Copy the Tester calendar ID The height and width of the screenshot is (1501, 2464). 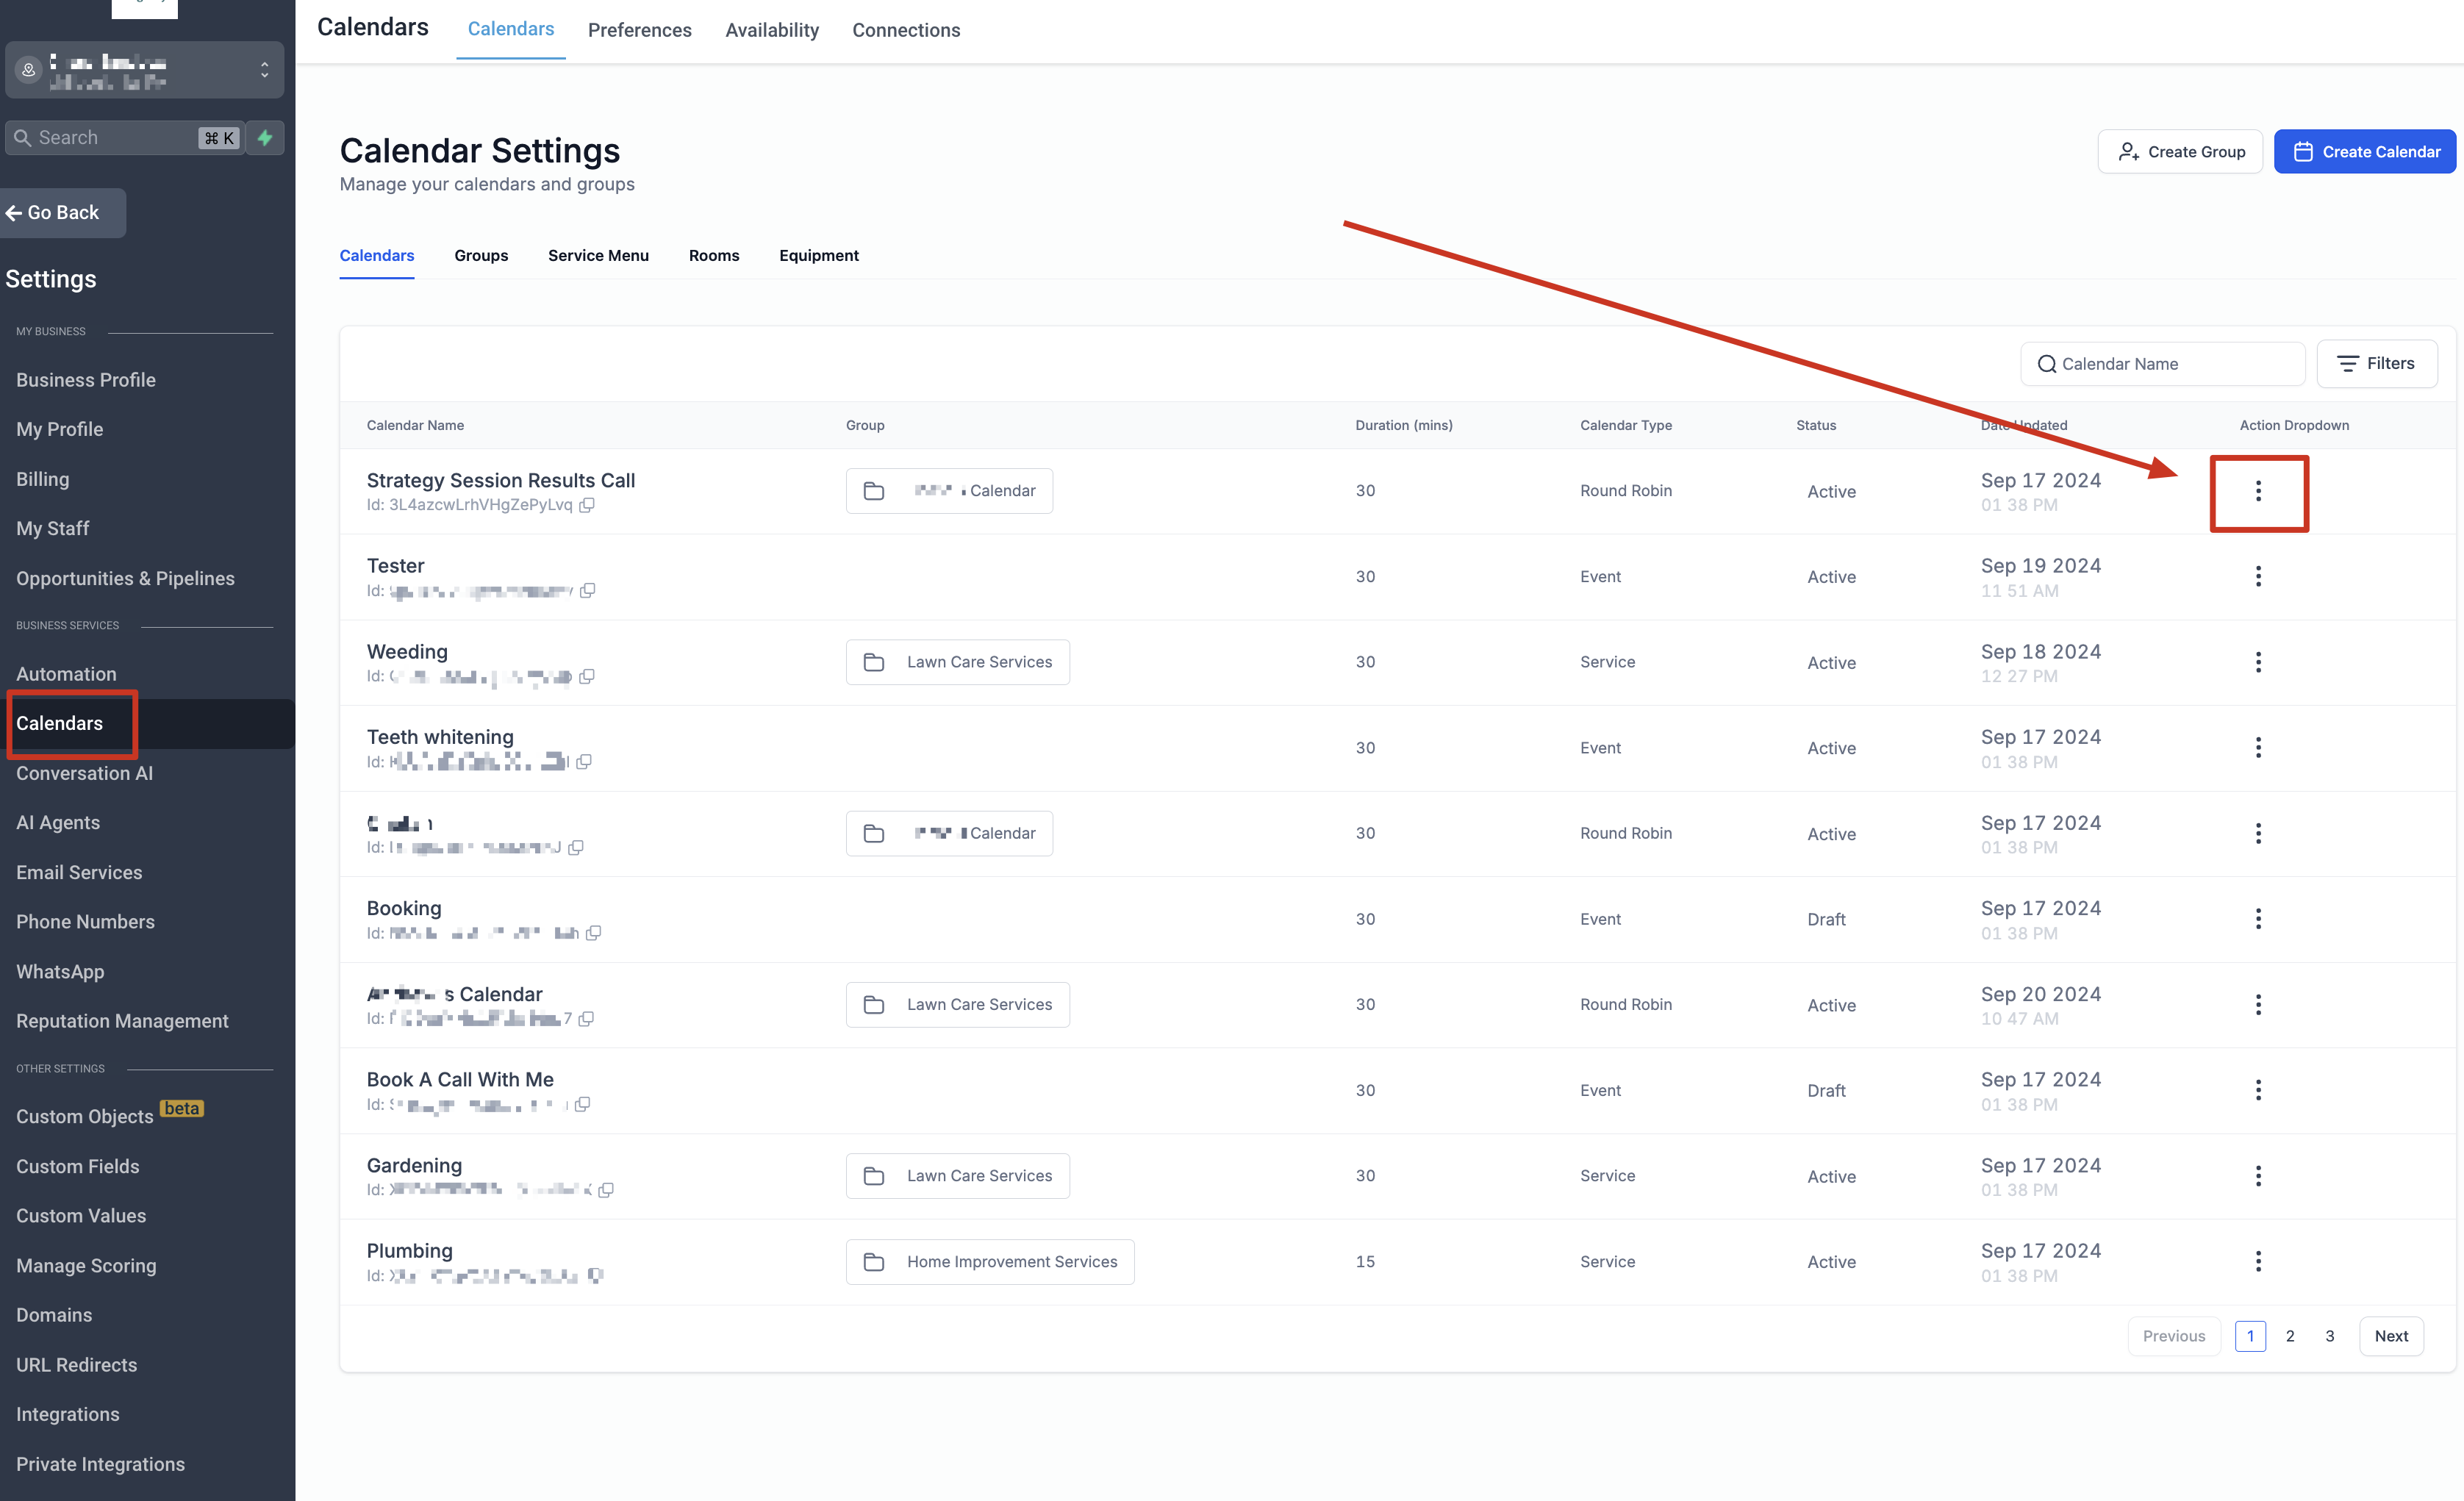[x=588, y=590]
